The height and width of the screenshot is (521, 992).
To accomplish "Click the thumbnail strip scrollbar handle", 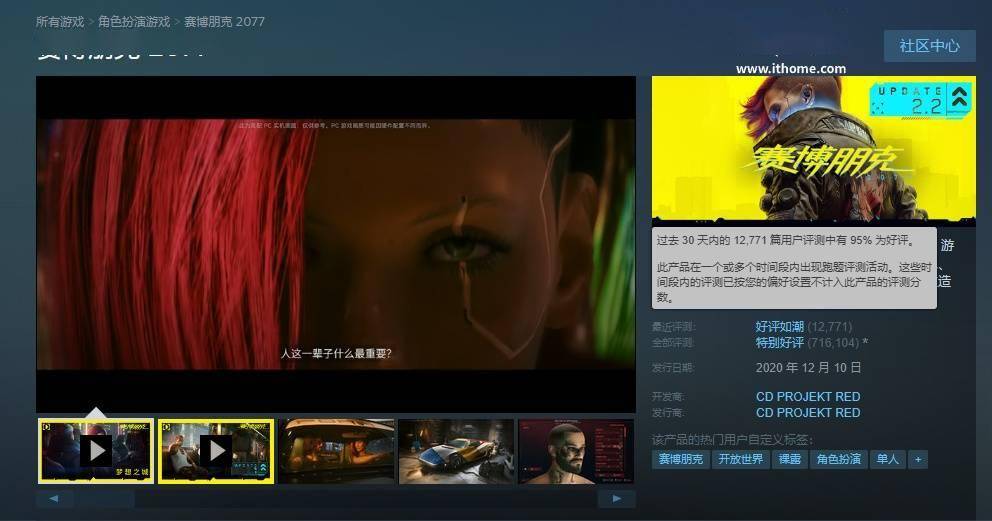I will [x=105, y=499].
